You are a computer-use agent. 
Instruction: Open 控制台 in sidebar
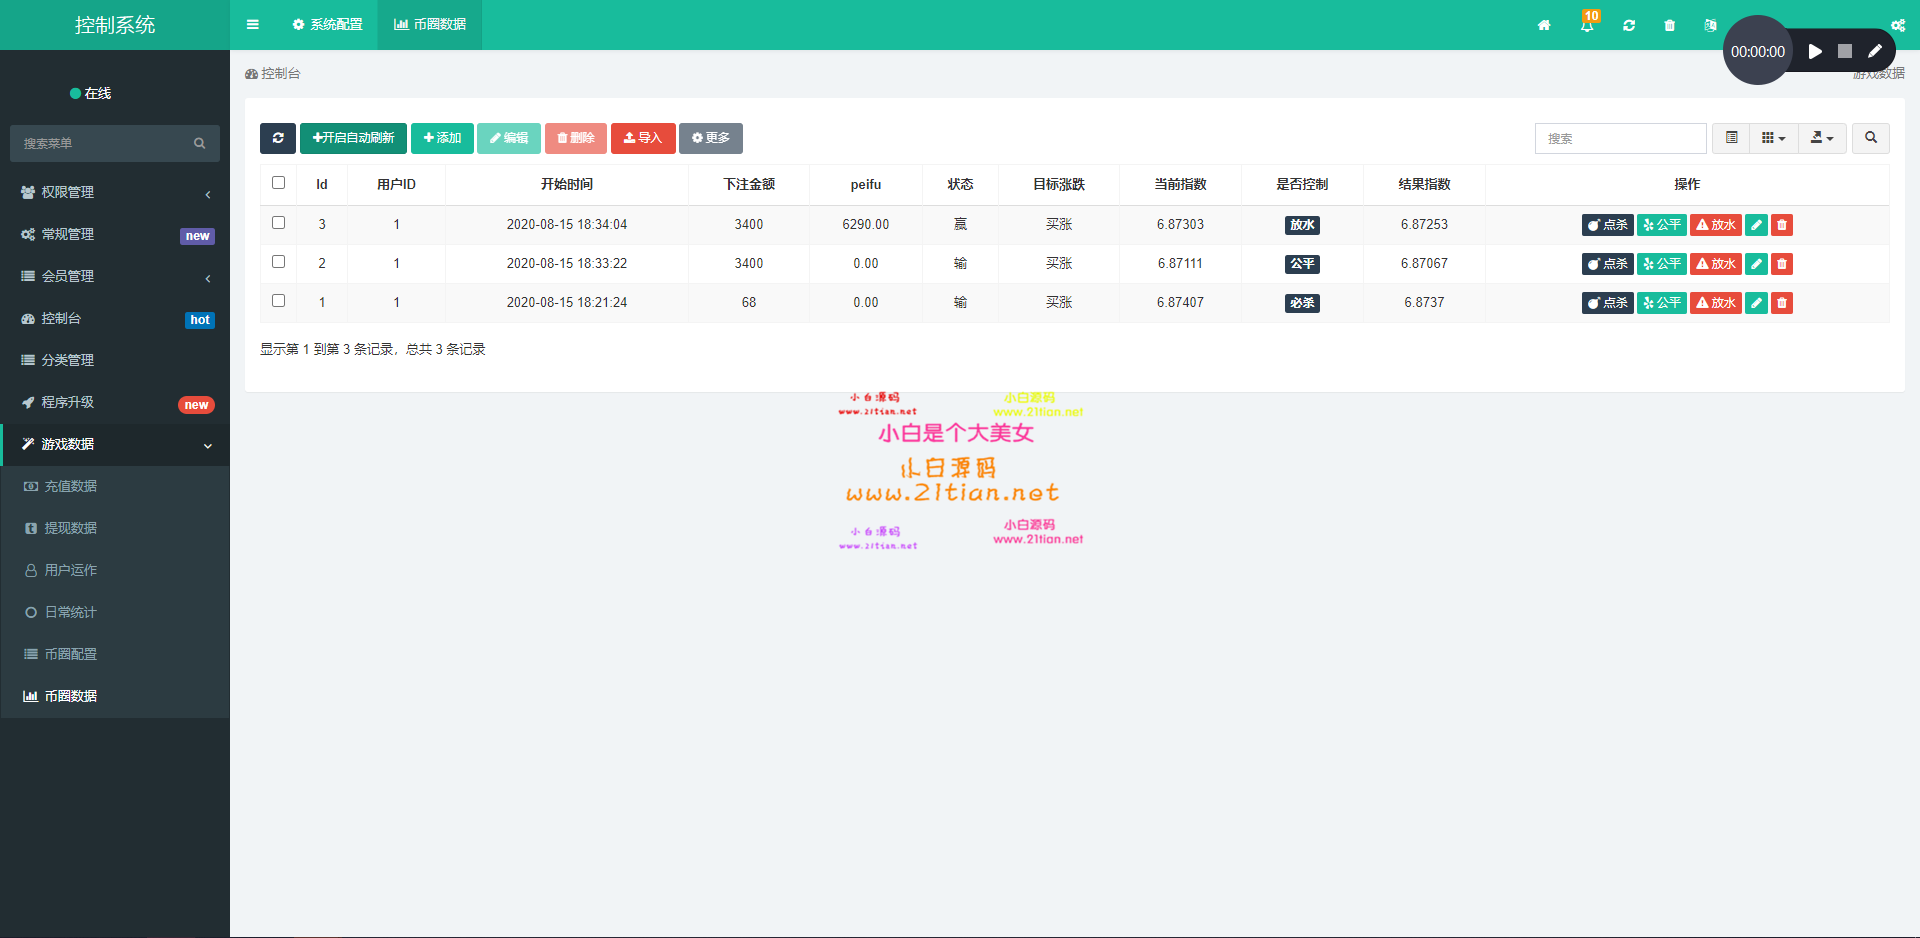click(115, 318)
